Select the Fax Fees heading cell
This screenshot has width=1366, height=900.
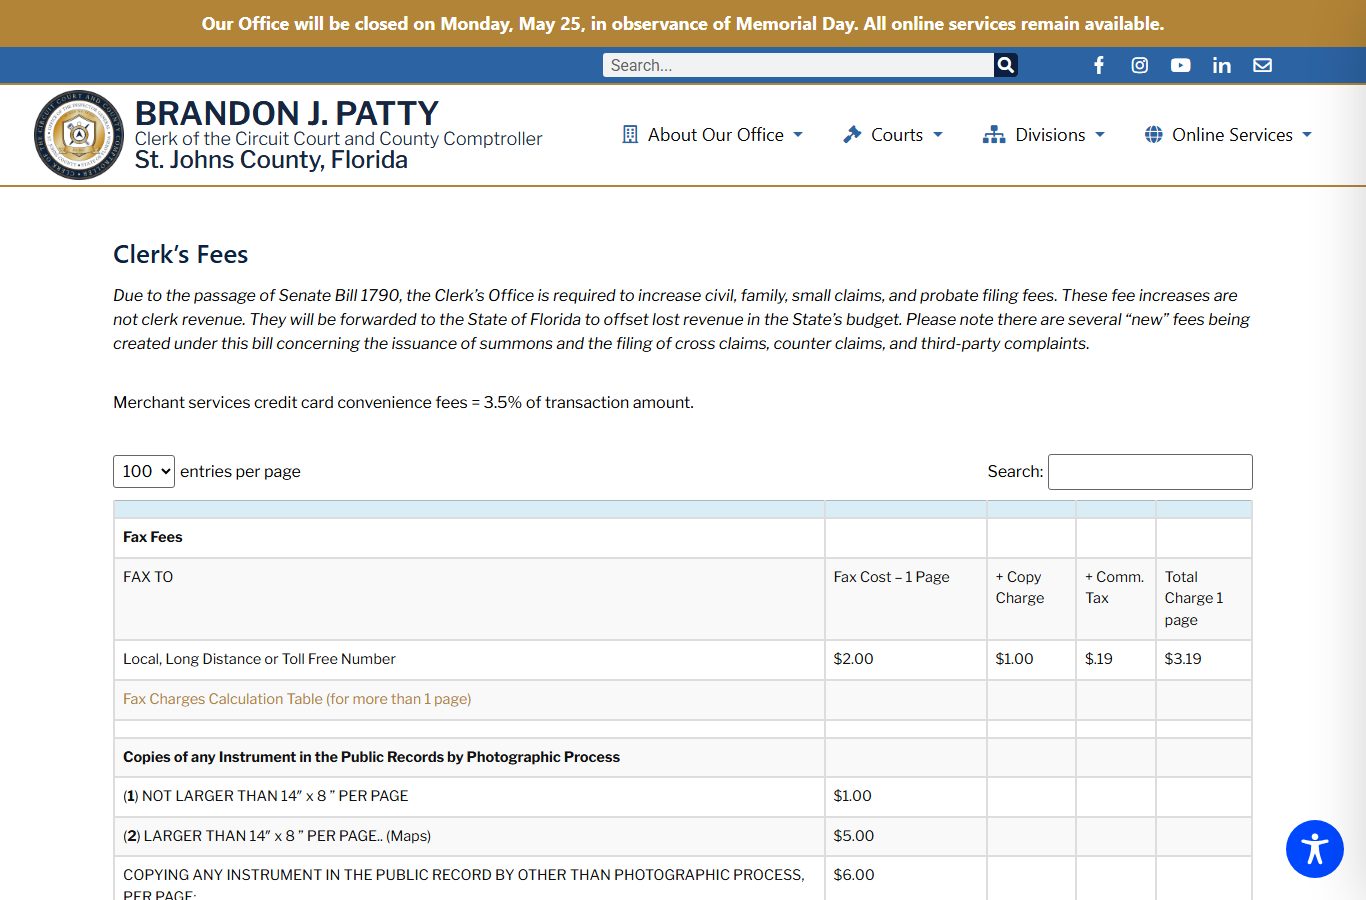pyautogui.click(x=469, y=537)
